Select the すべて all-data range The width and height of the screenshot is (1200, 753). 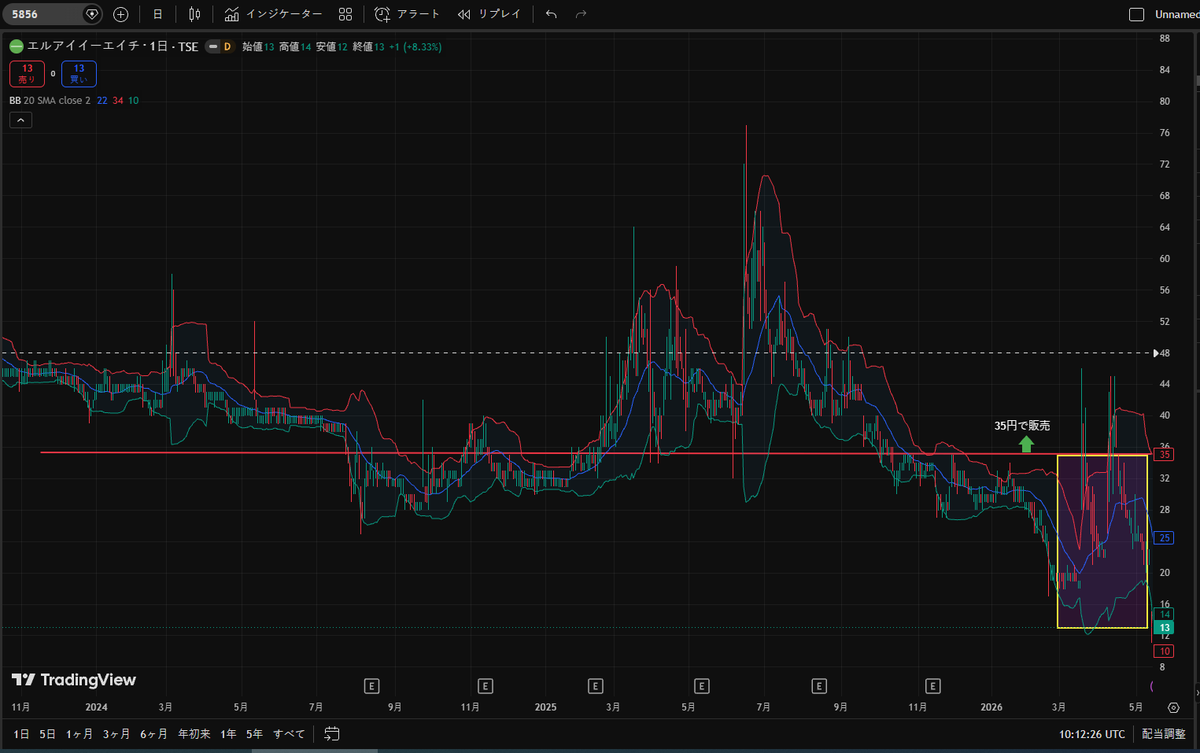point(288,734)
